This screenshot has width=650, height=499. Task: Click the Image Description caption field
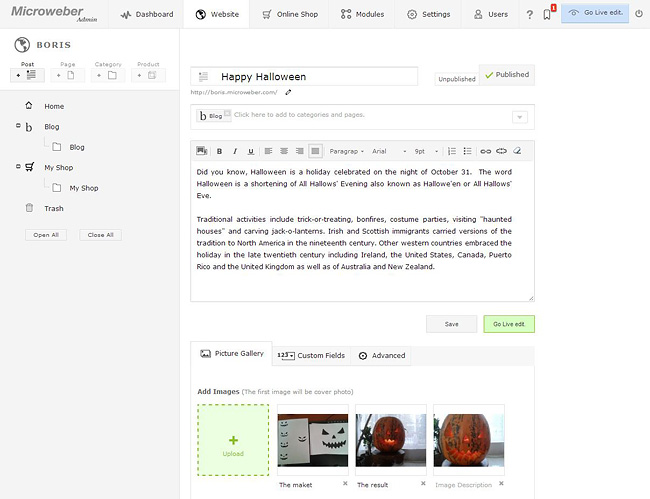point(463,485)
